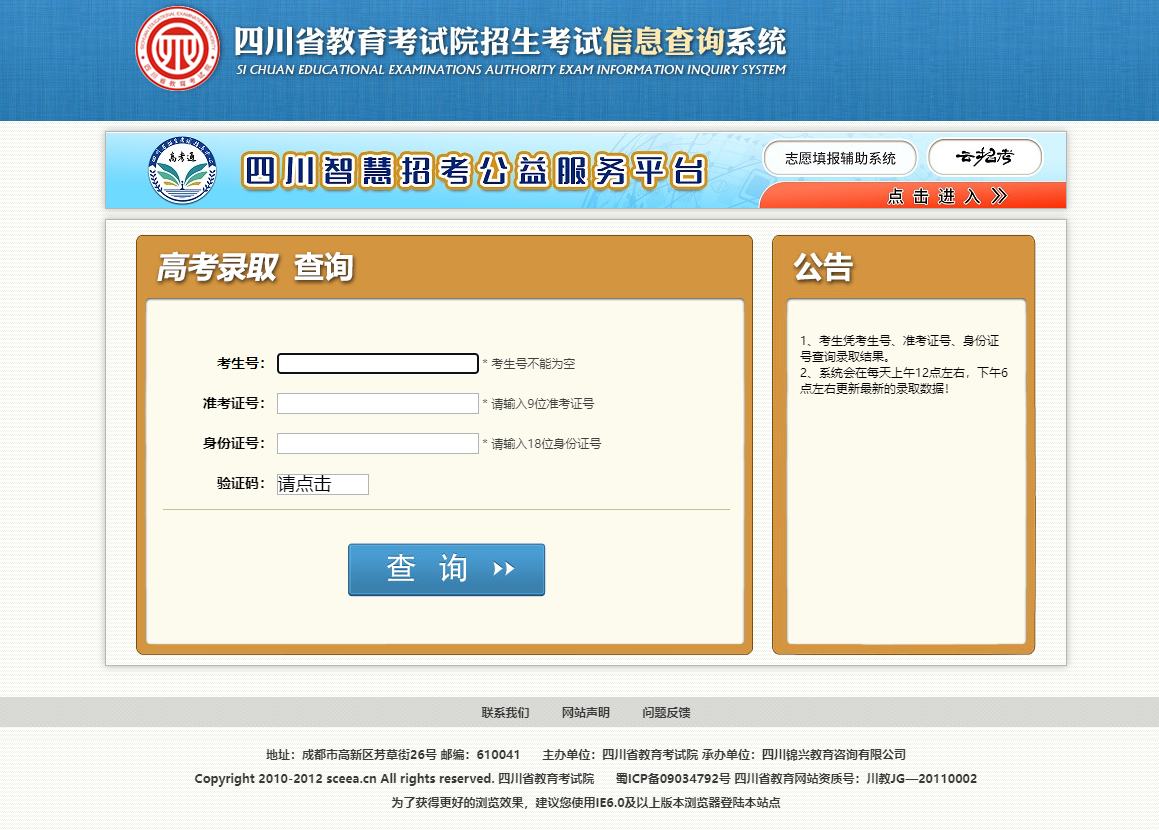Viewport: 1159px width, 830px height.
Task: Click the 验证码 box showing 请点击
Action: tap(323, 484)
